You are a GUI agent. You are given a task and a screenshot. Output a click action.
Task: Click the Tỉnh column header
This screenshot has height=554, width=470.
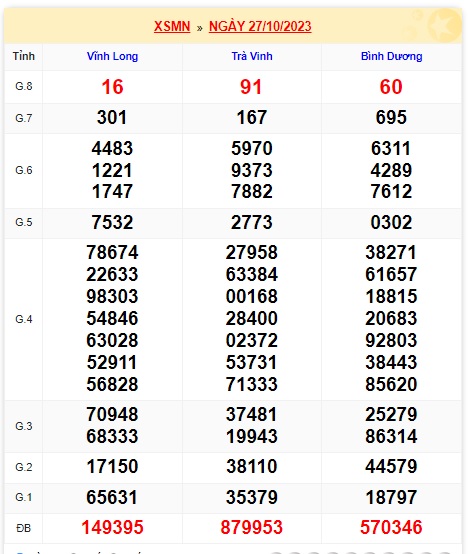click(24, 56)
